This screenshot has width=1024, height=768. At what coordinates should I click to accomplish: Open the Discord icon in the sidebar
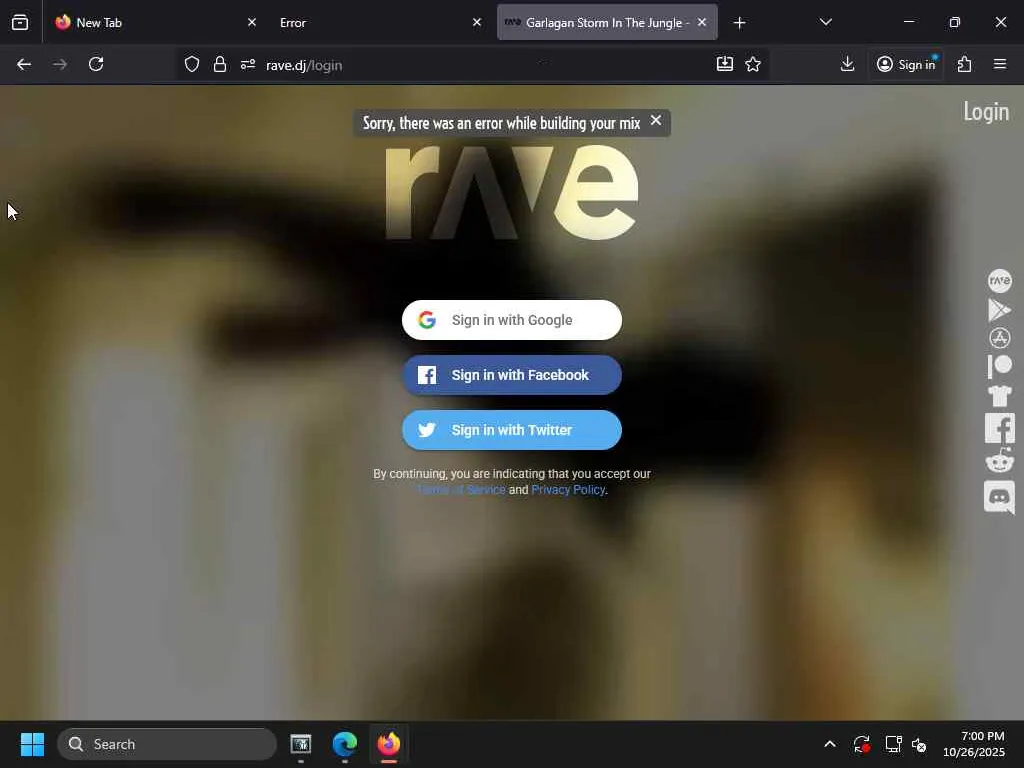(x=999, y=498)
